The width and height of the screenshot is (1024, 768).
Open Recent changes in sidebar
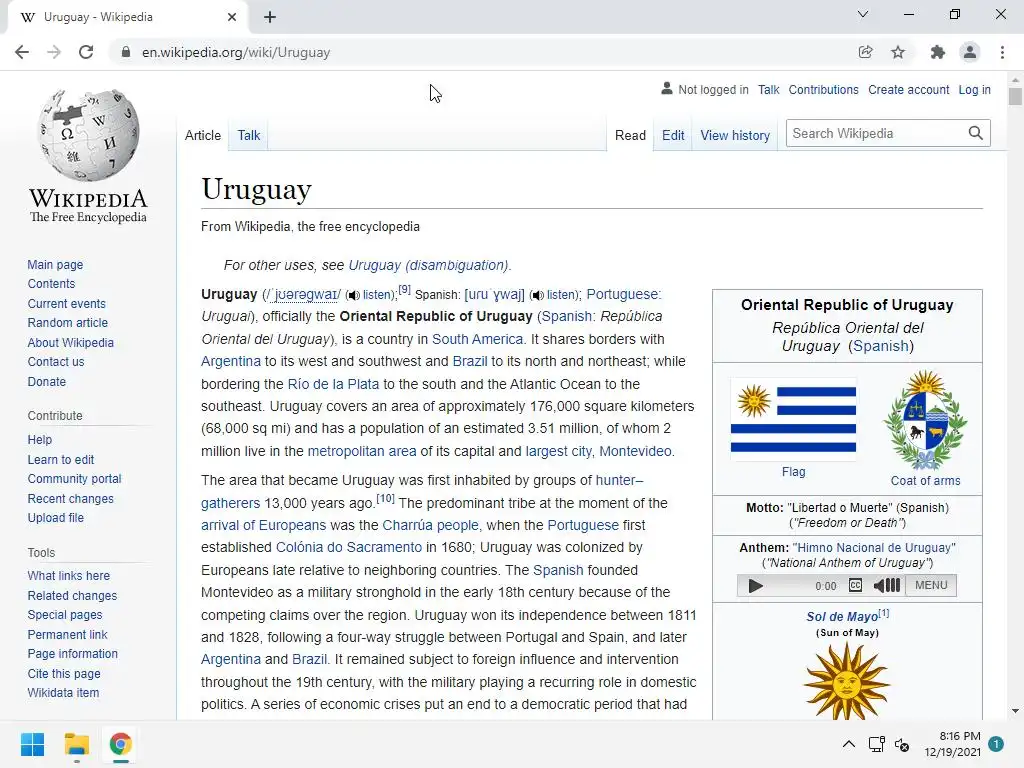coord(71,498)
